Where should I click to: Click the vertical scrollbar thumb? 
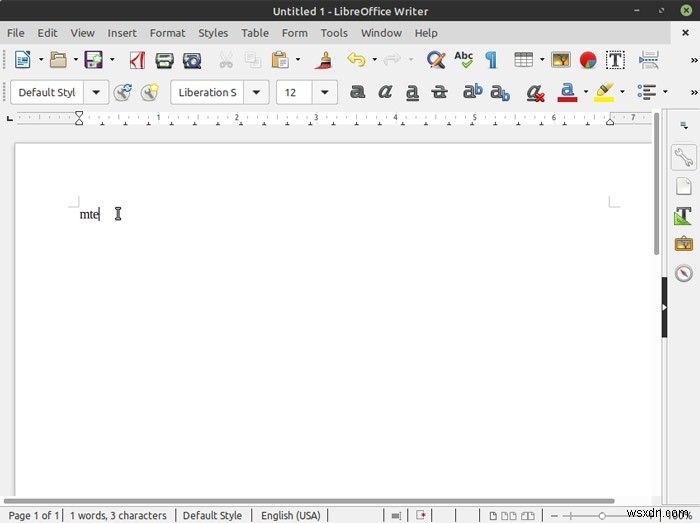pyautogui.click(x=656, y=183)
